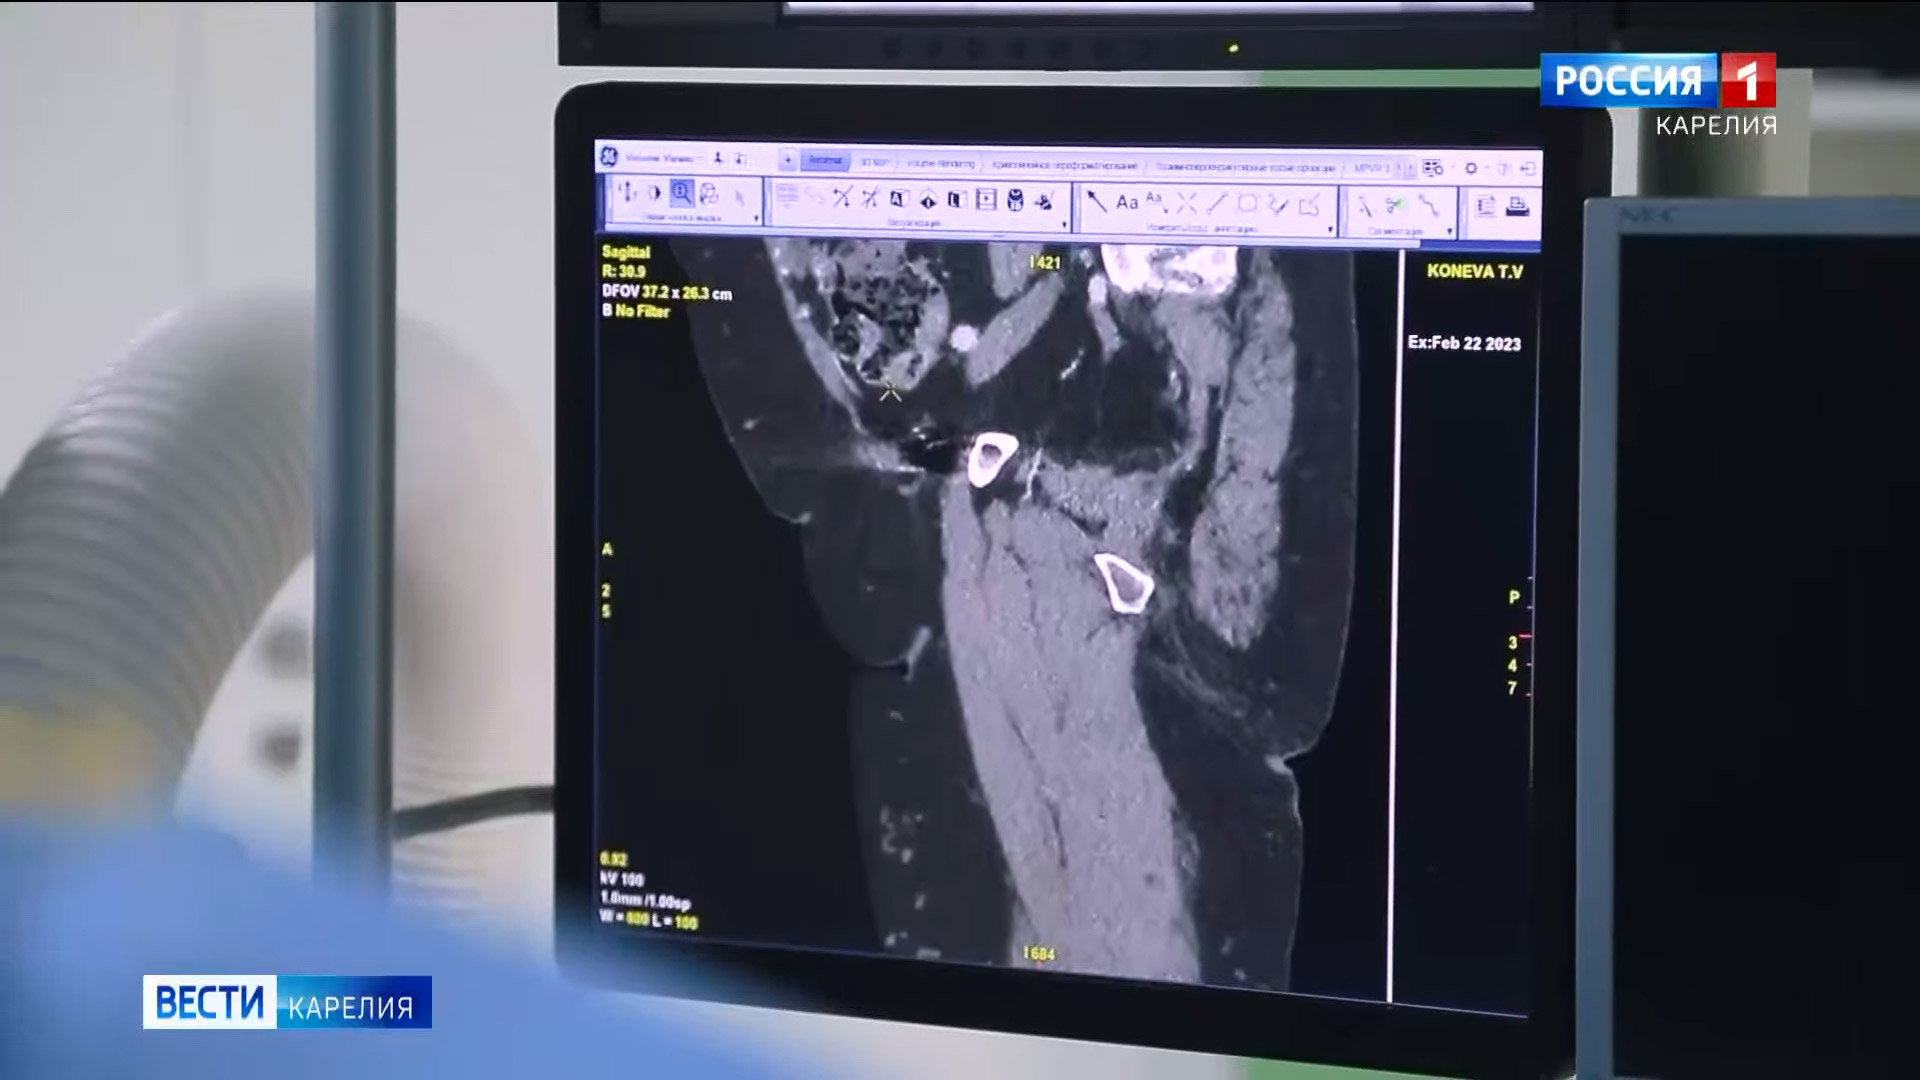Click the Volume Viewer title label
The image size is (1920, 1080).
click(659, 158)
